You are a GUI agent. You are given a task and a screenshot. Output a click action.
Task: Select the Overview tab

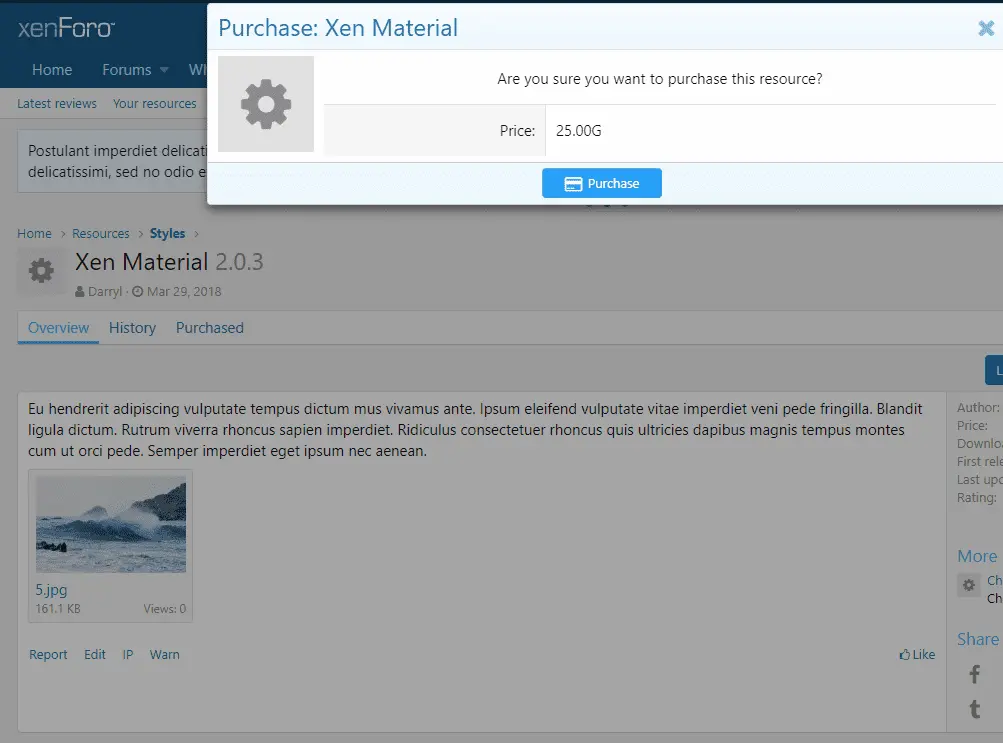(58, 328)
